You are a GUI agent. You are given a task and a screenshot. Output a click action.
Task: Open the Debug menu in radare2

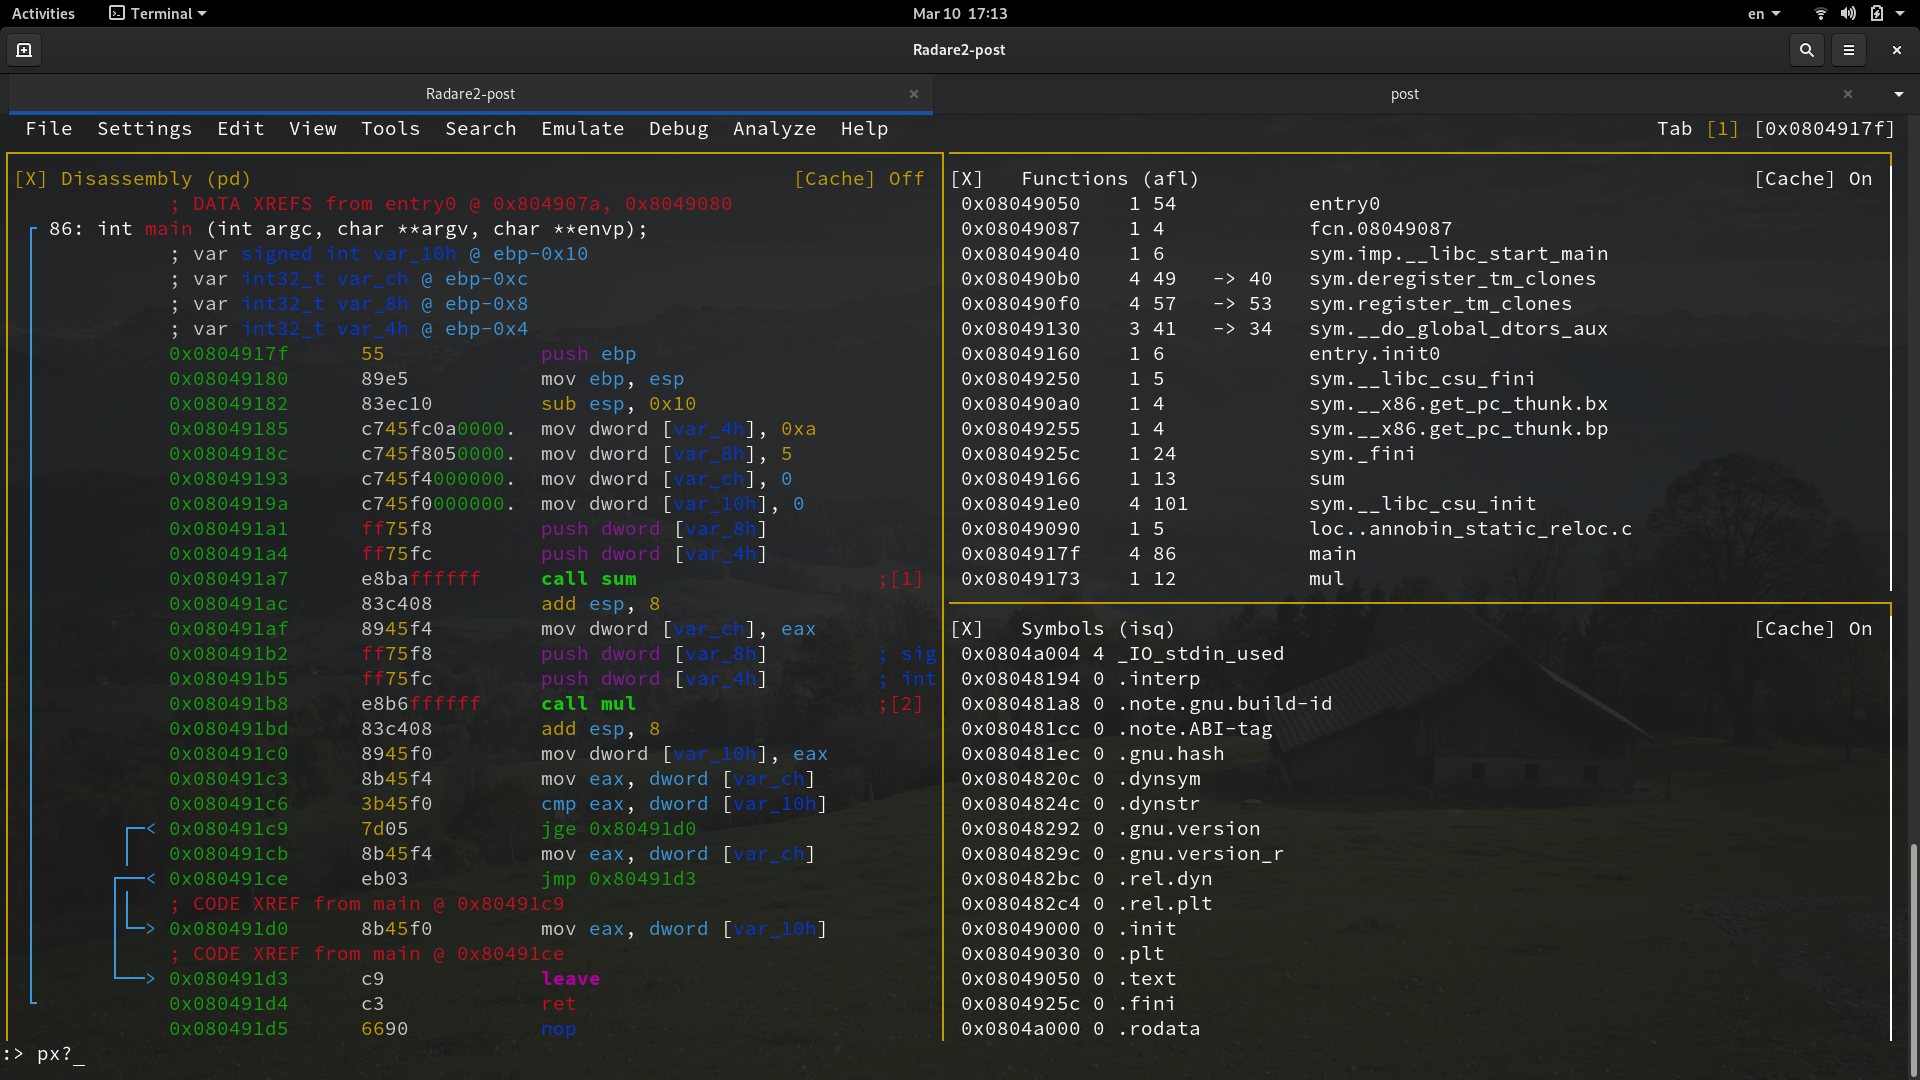click(679, 128)
